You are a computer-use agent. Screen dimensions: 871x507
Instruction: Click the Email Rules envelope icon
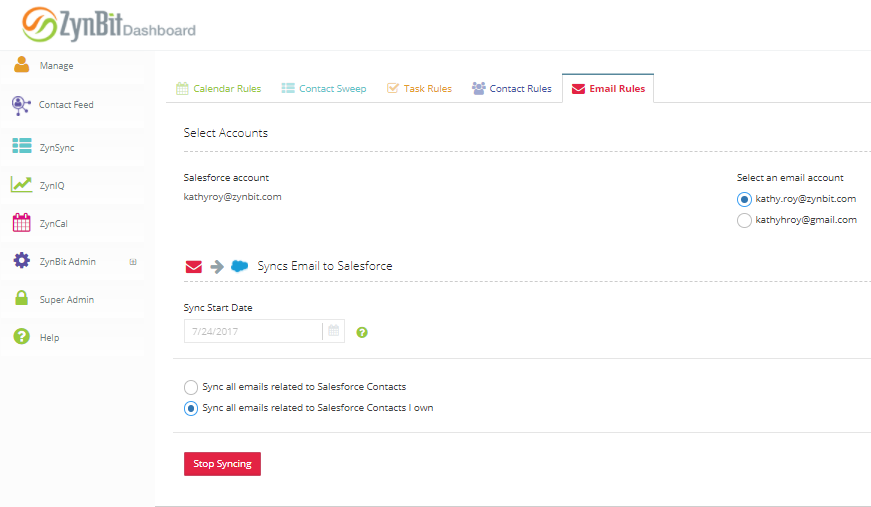point(578,89)
